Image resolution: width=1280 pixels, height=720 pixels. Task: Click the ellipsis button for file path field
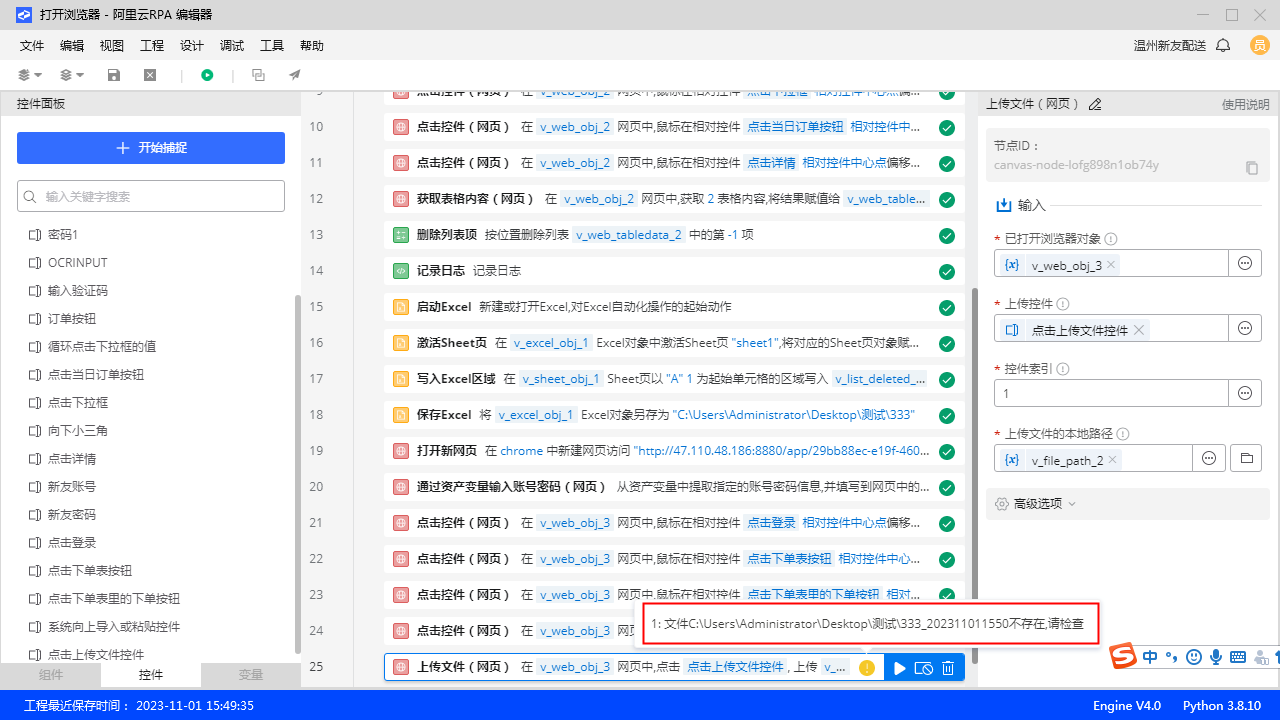click(1209, 458)
